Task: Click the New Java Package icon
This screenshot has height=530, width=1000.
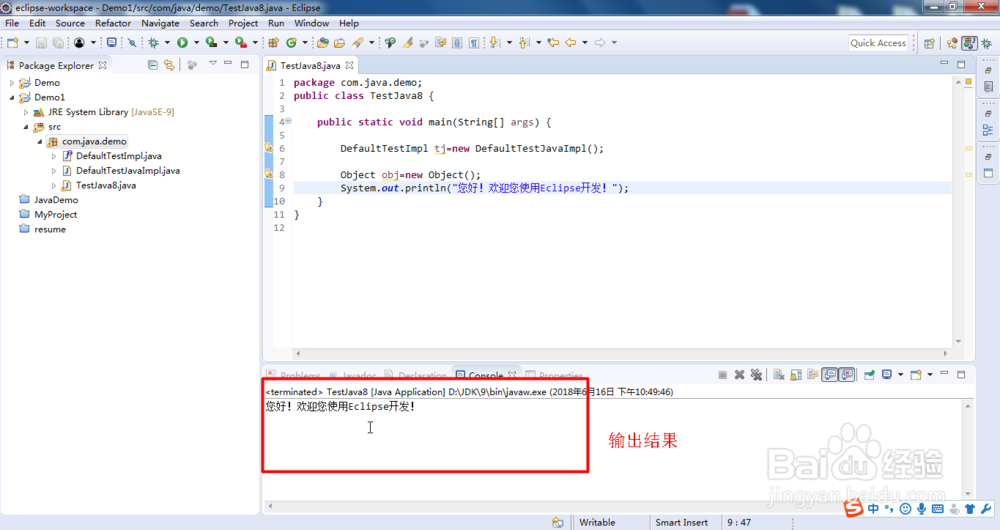Action: tap(273, 43)
